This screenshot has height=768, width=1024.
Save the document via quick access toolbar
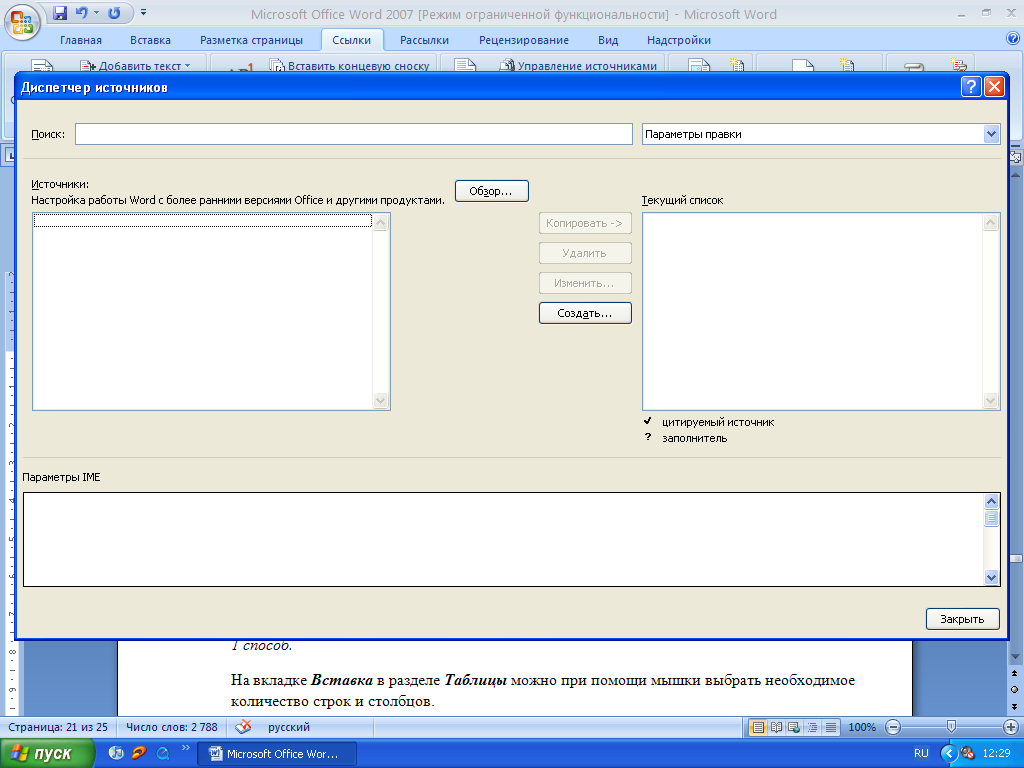[x=60, y=13]
